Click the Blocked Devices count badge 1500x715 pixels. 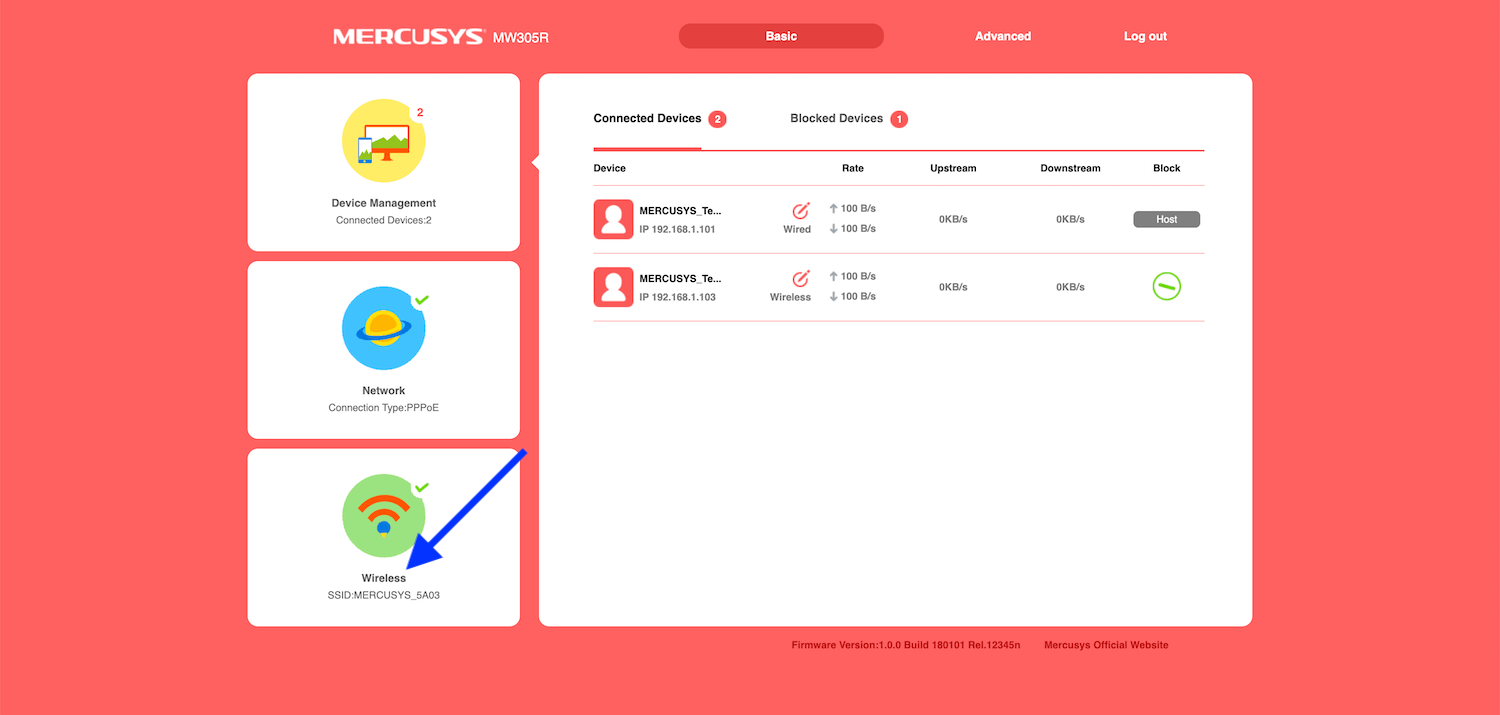[x=899, y=119]
